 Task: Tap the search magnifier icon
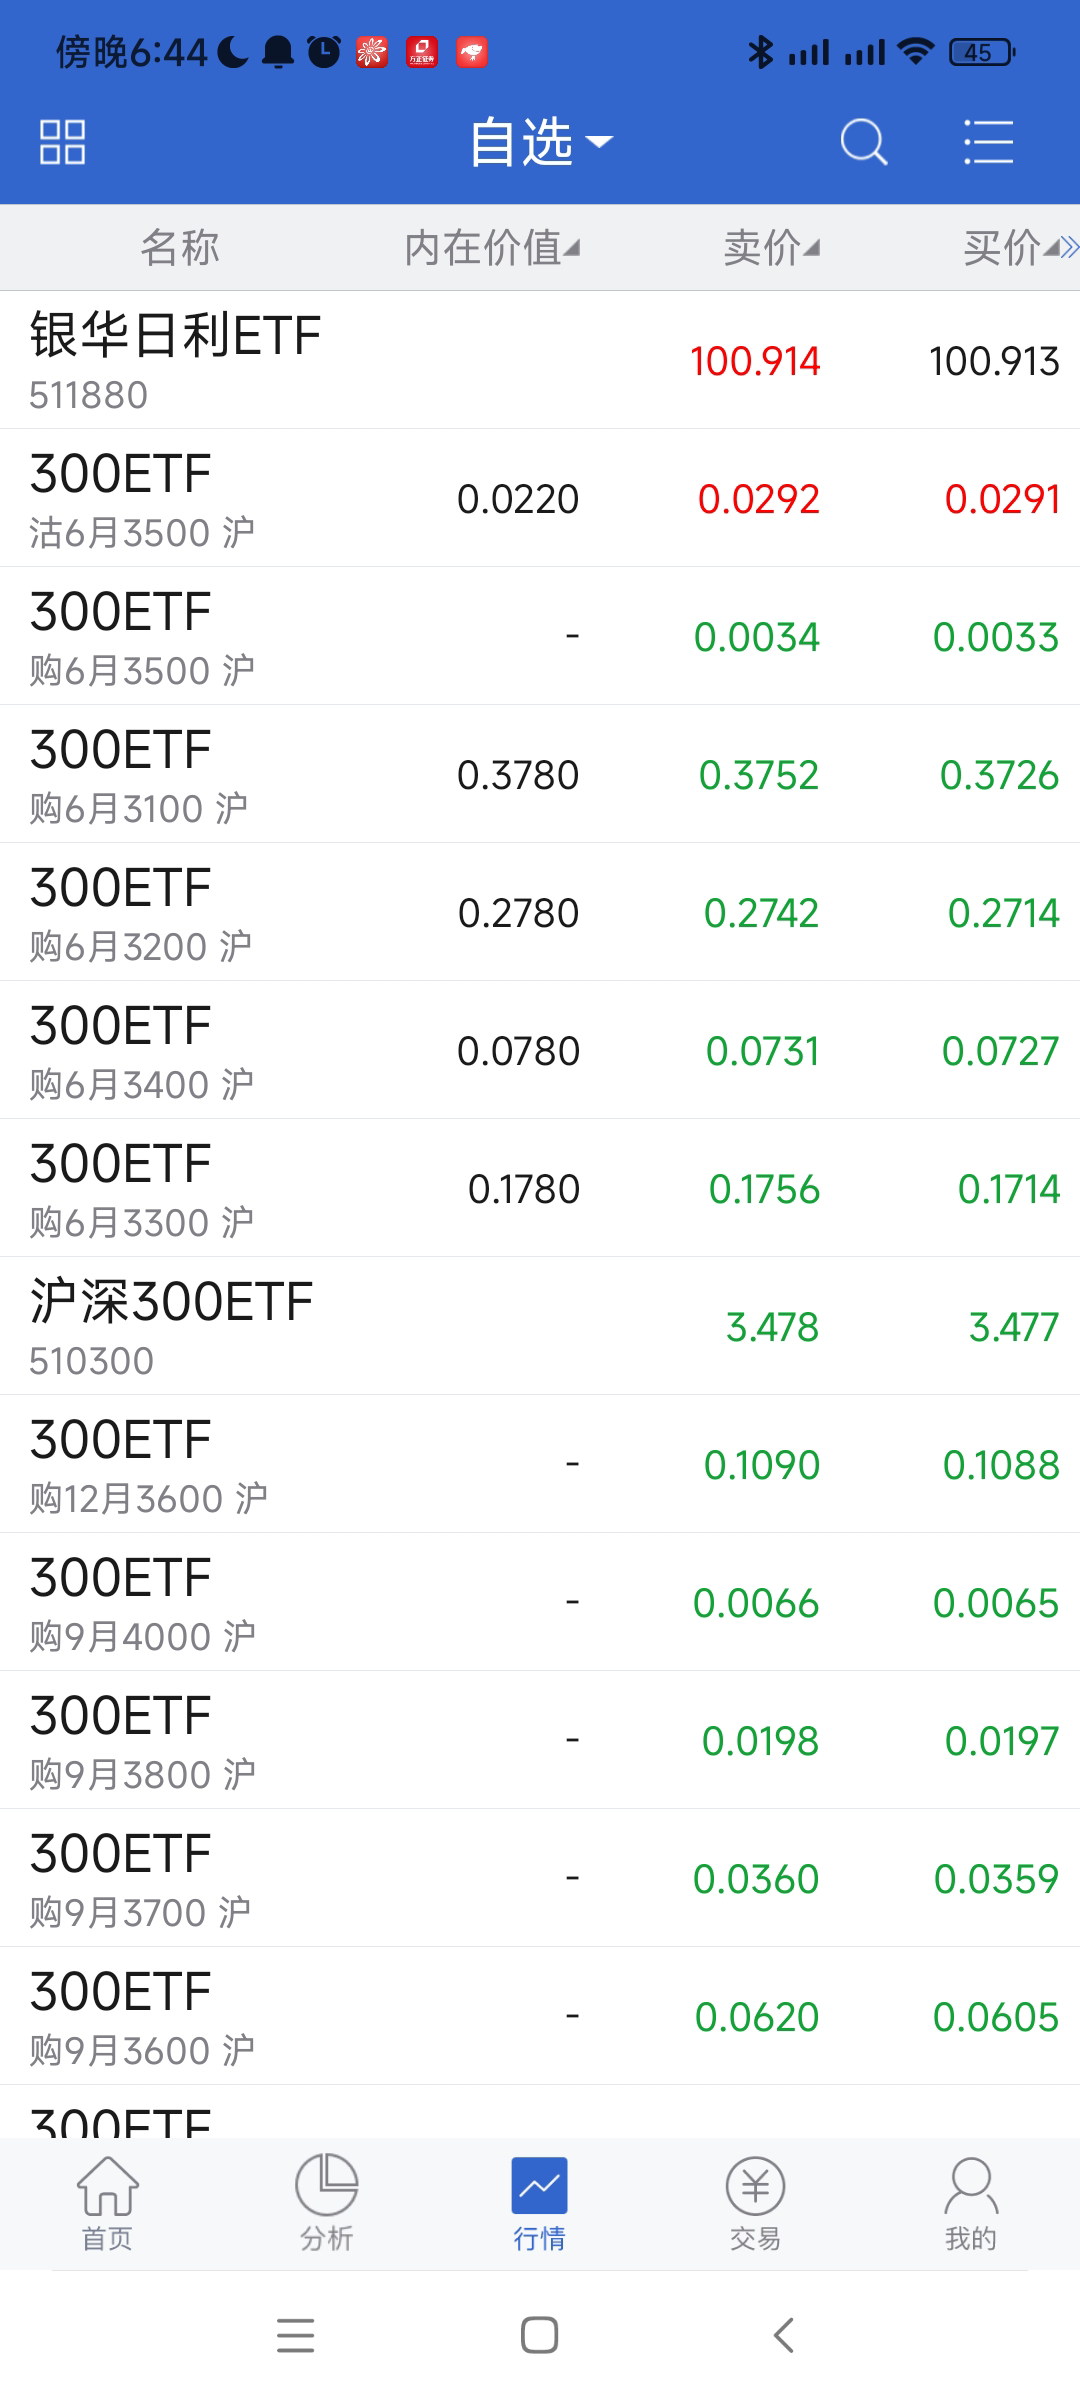click(x=864, y=142)
